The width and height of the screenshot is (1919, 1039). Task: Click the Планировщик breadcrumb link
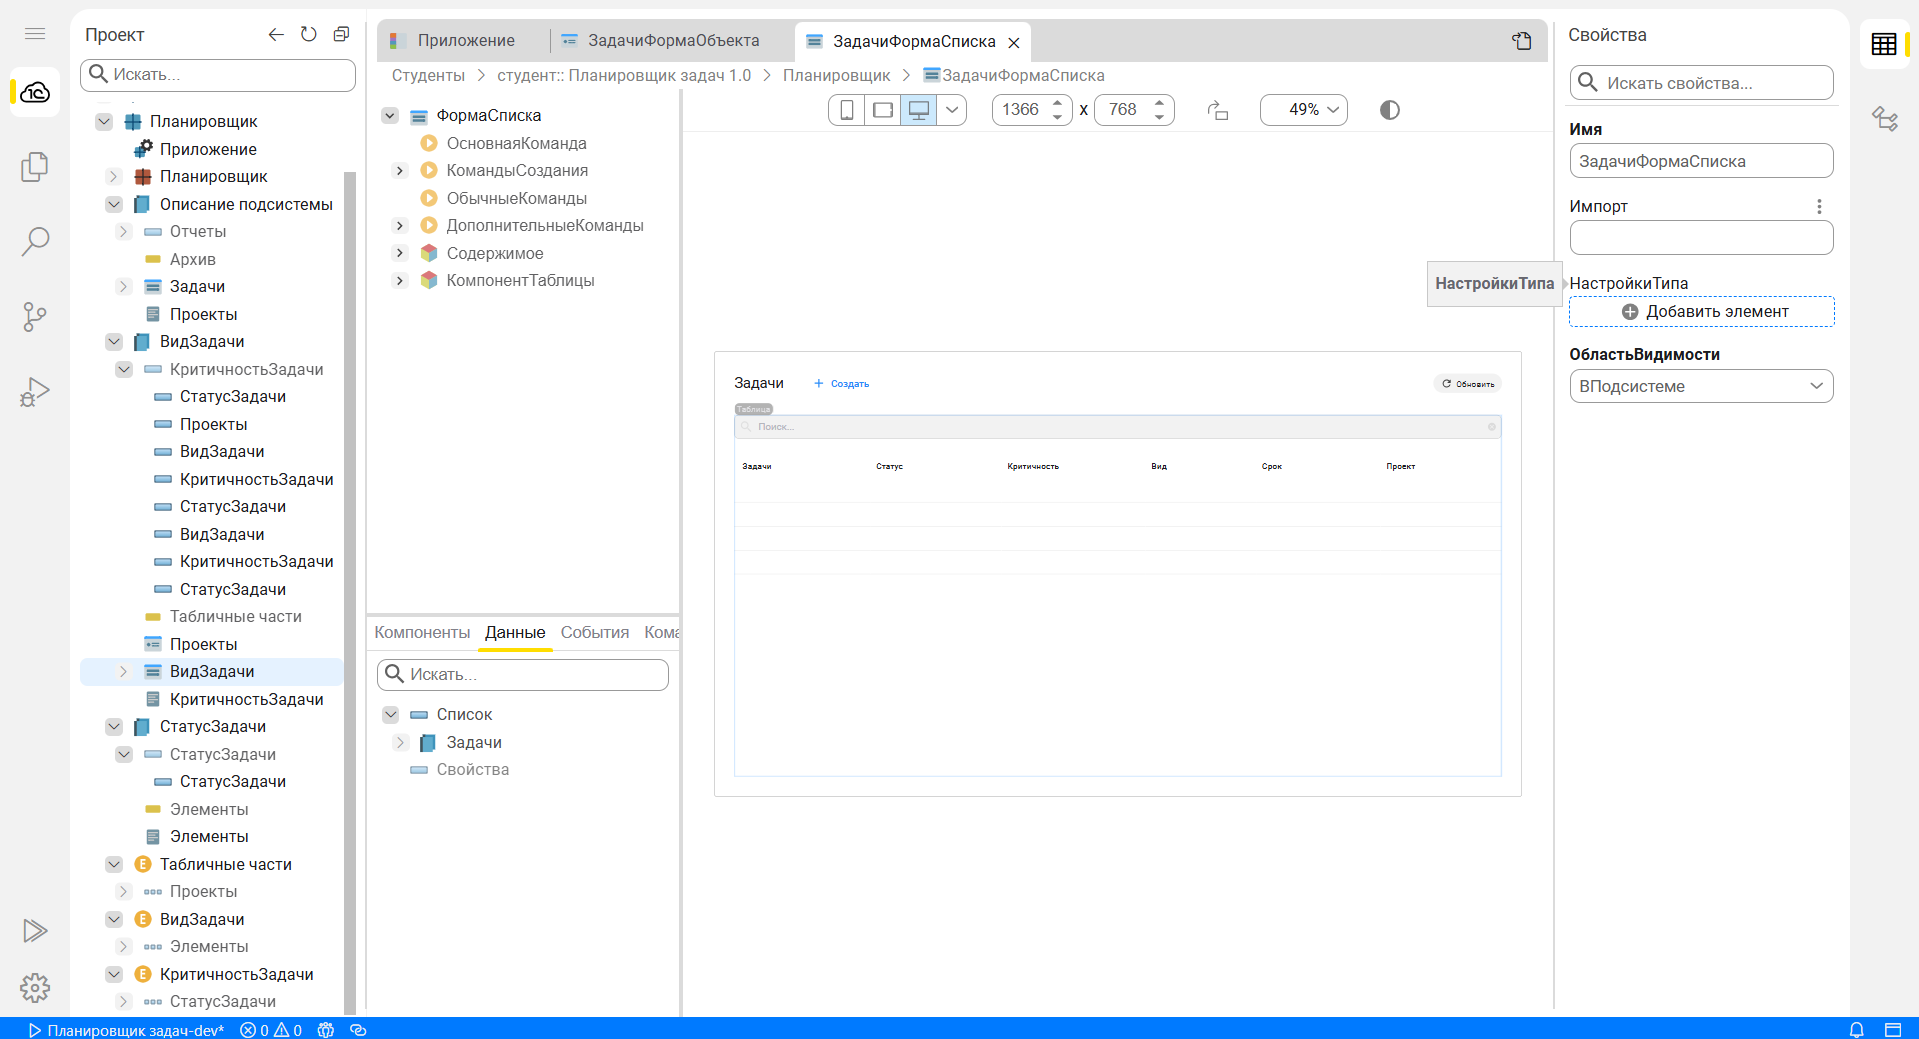click(x=836, y=76)
